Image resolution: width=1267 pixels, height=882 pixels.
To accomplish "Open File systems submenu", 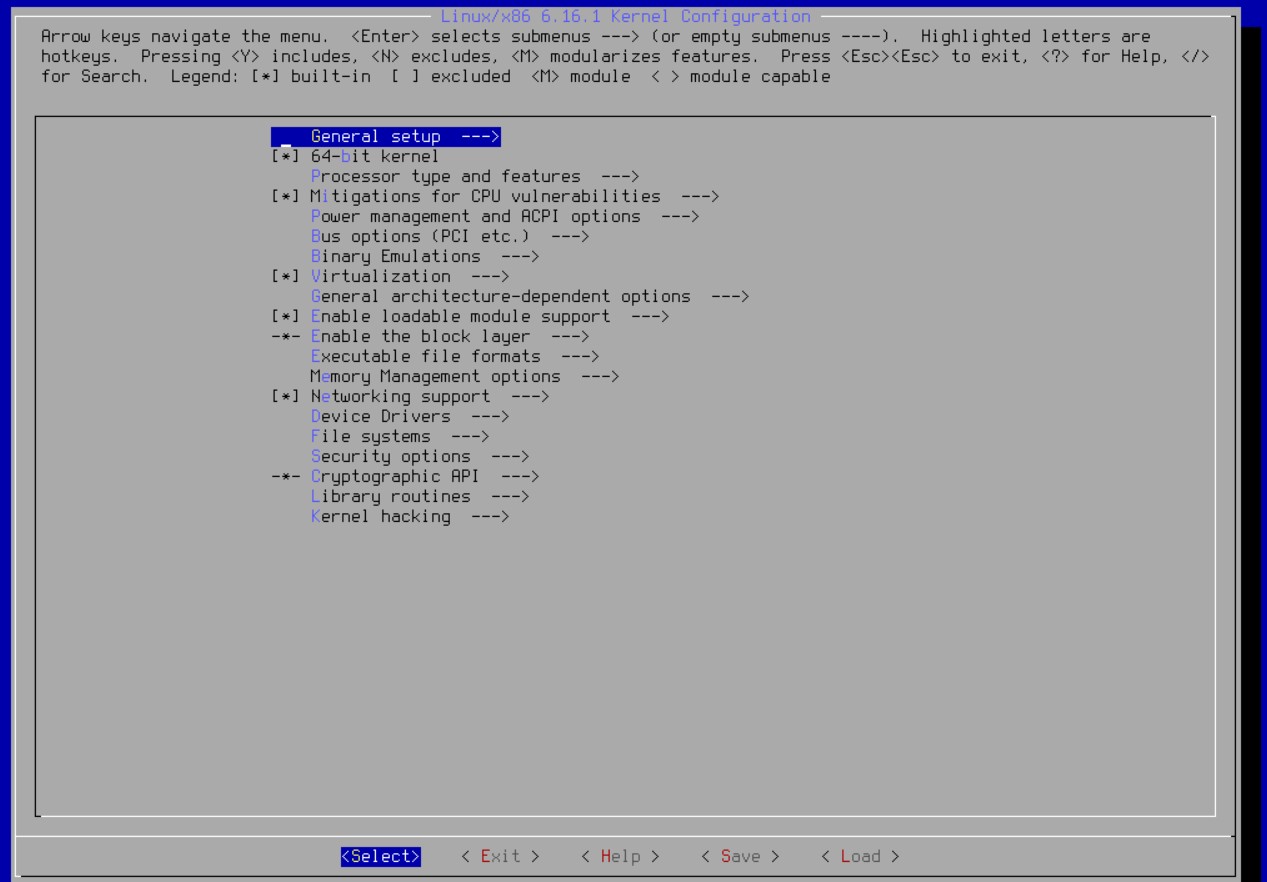I will 400,436.
